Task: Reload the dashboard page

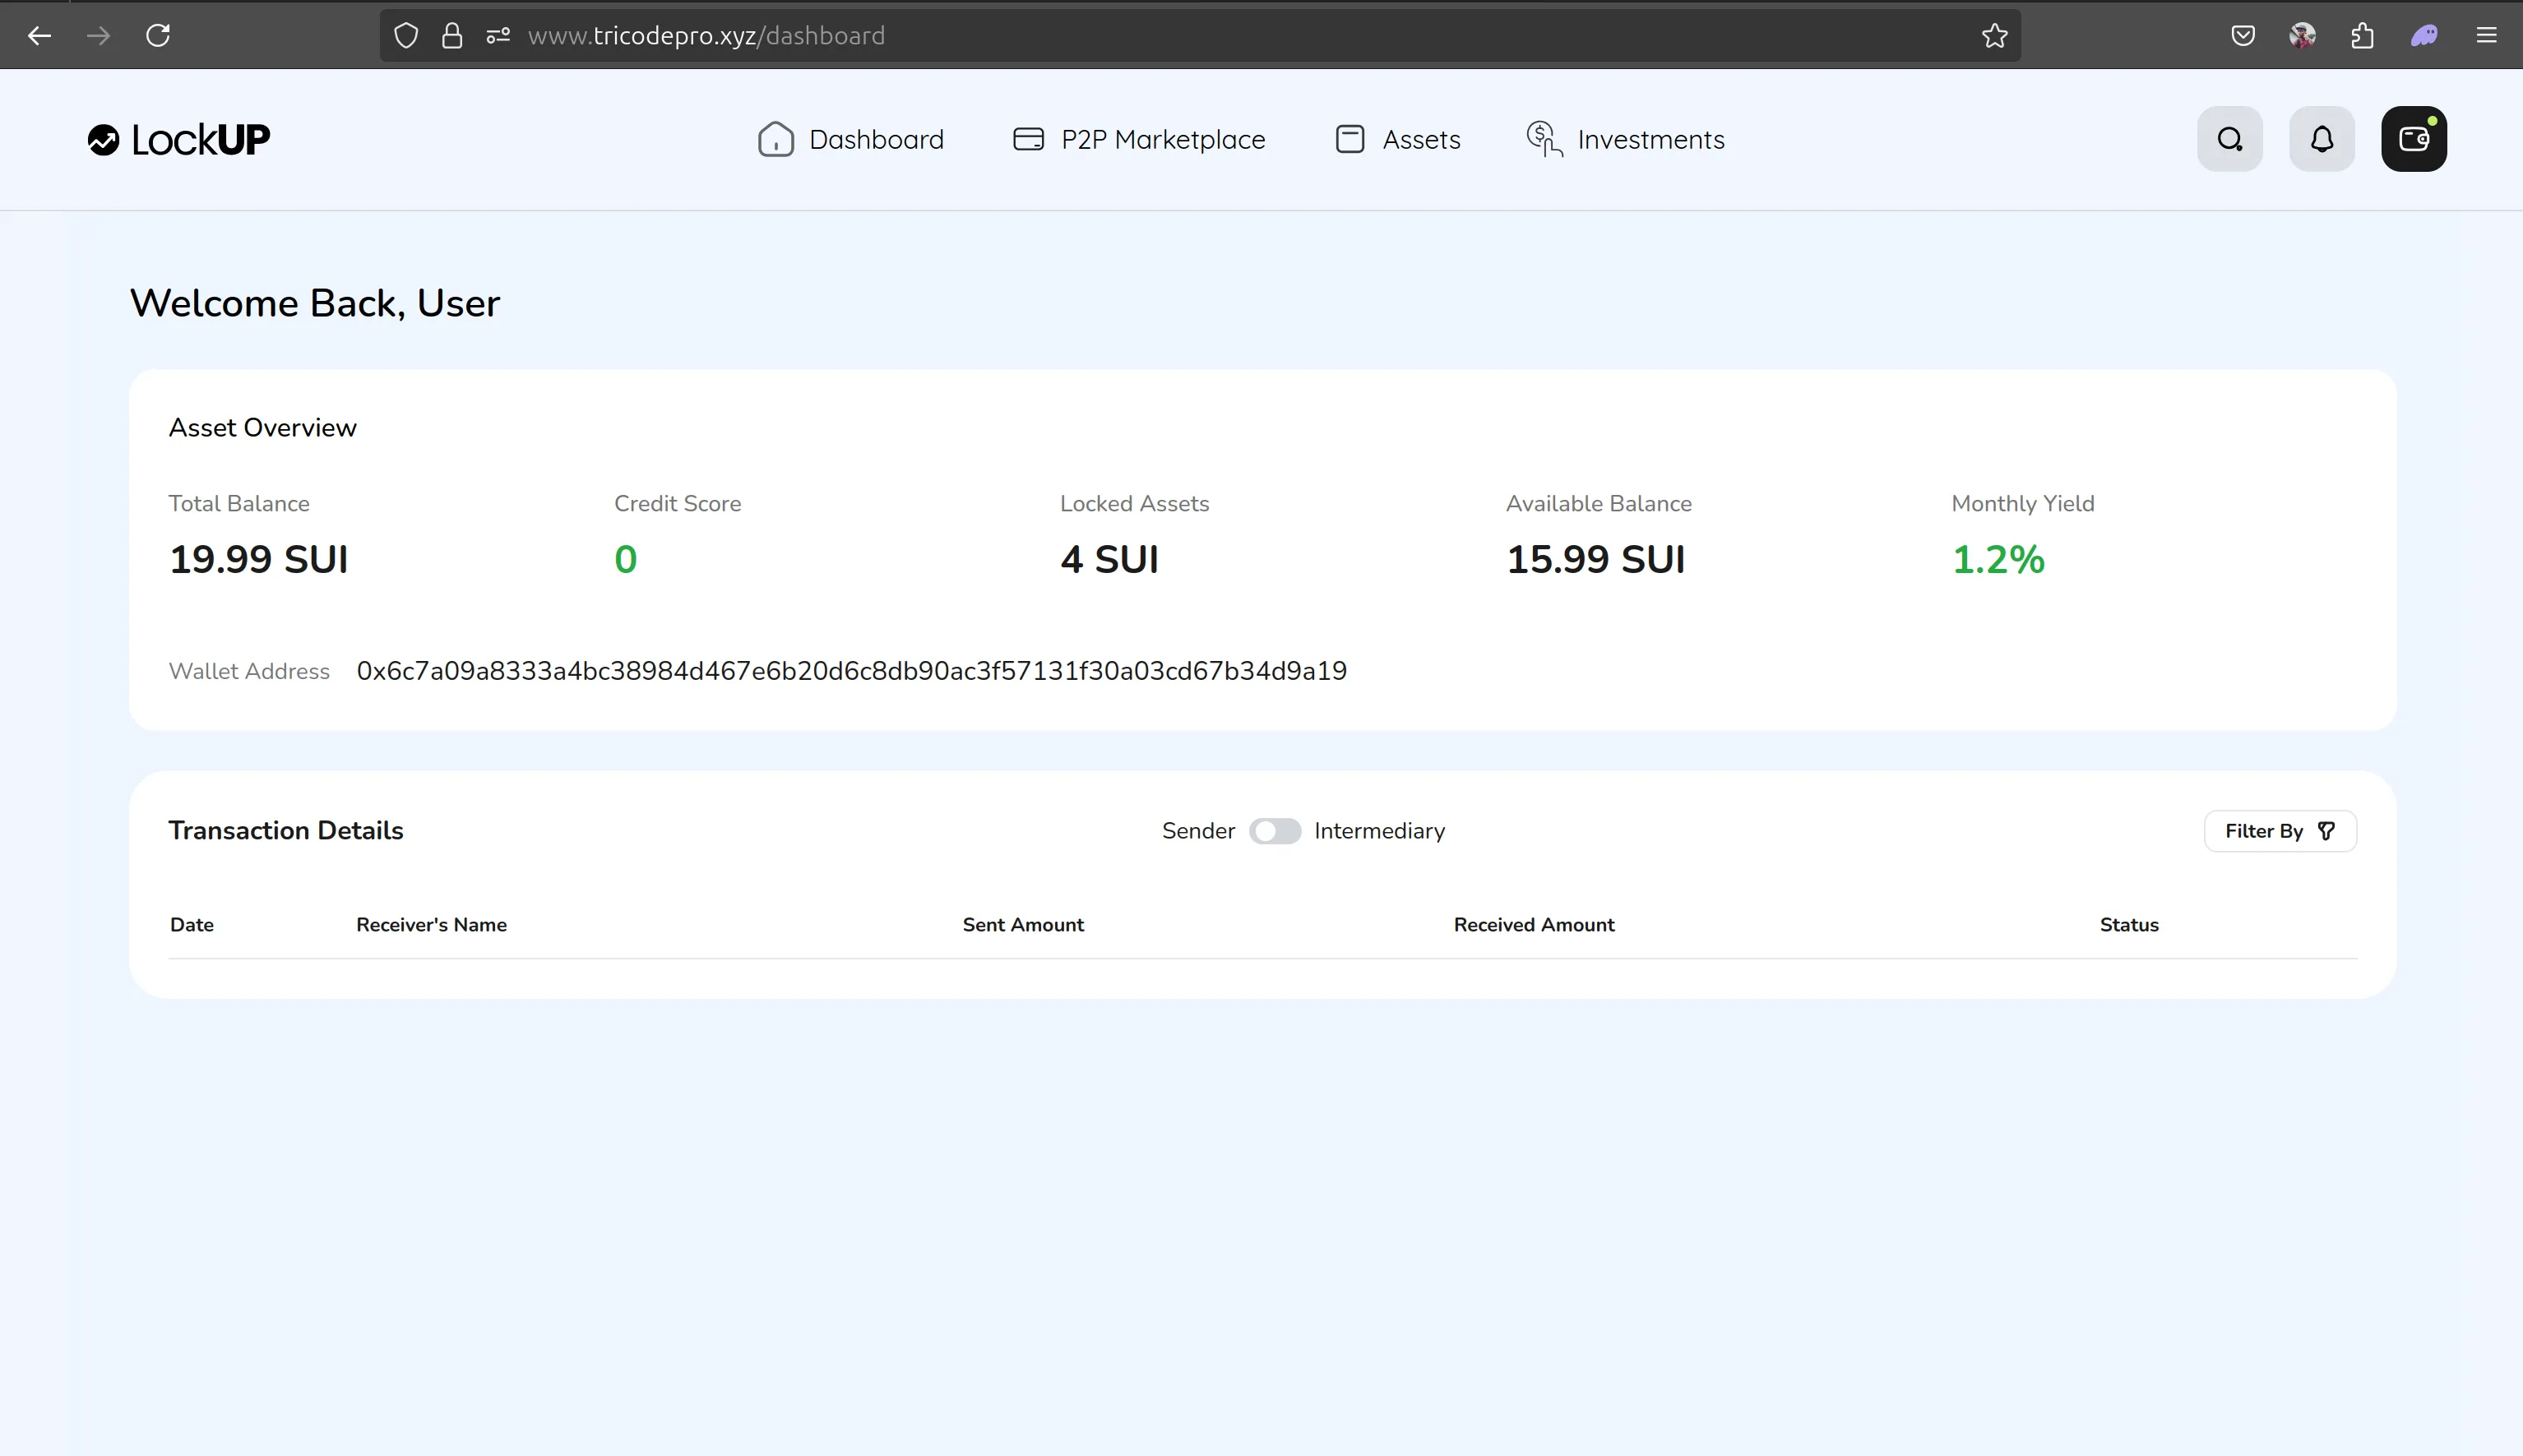Action: pyautogui.click(x=158, y=35)
